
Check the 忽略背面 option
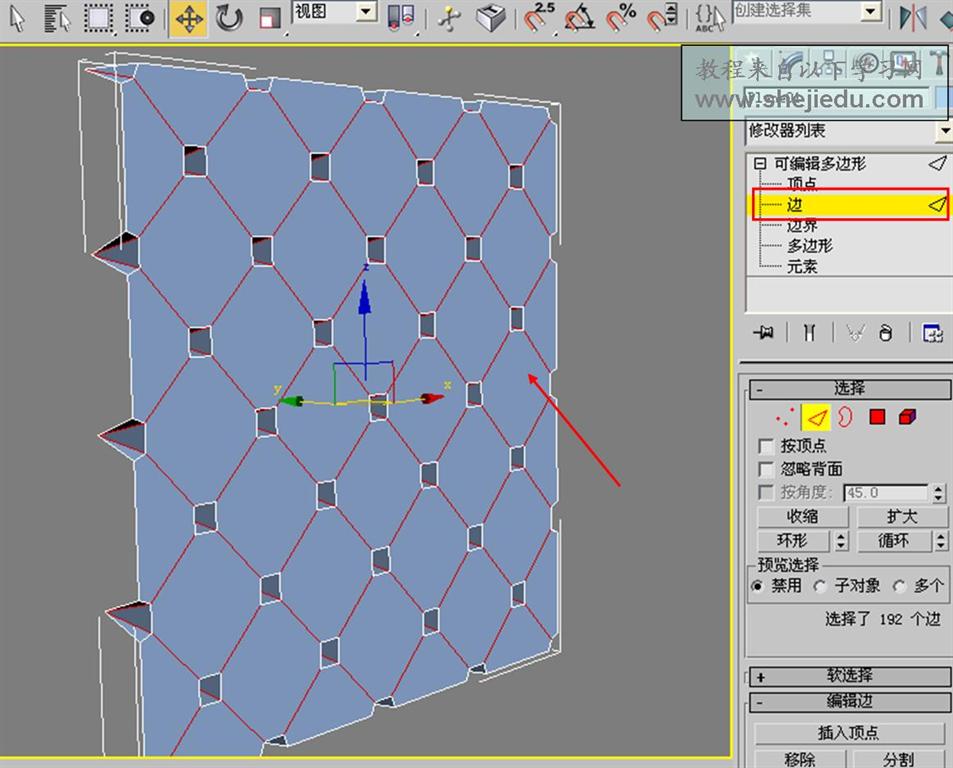(767, 469)
